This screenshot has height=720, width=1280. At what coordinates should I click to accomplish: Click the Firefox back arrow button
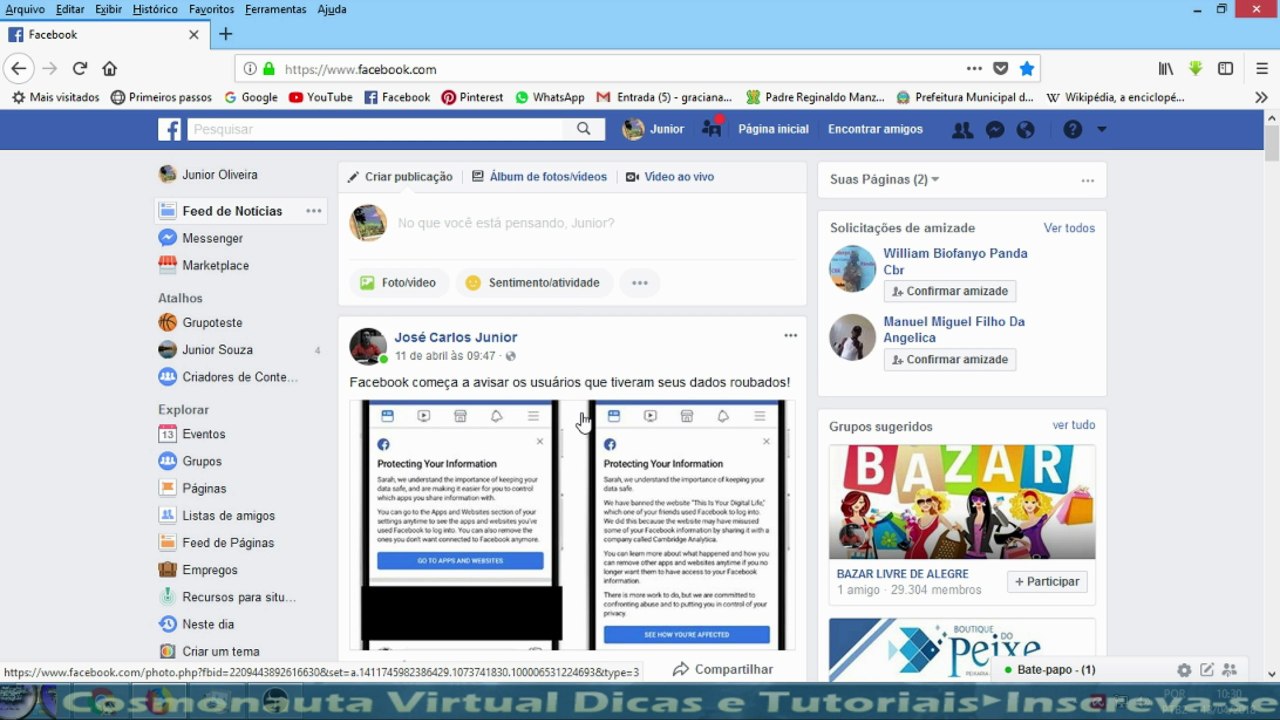click(18, 69)
